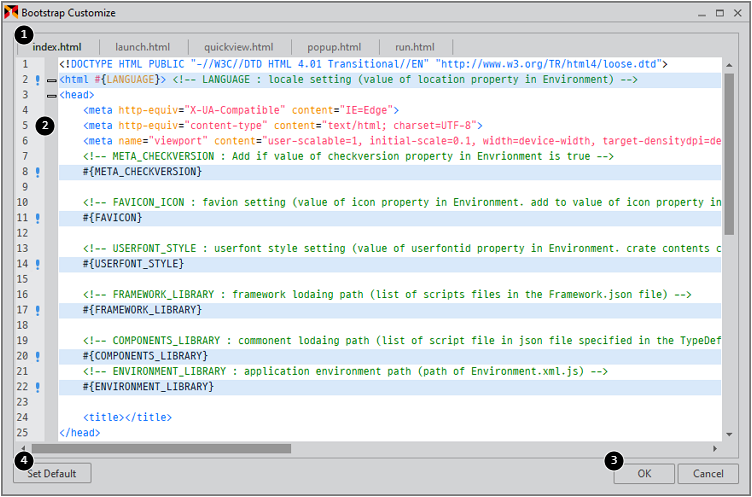Click the exclamation marker on line 14
Viewport: 752px width, 497px height.
tap(38, 264)
